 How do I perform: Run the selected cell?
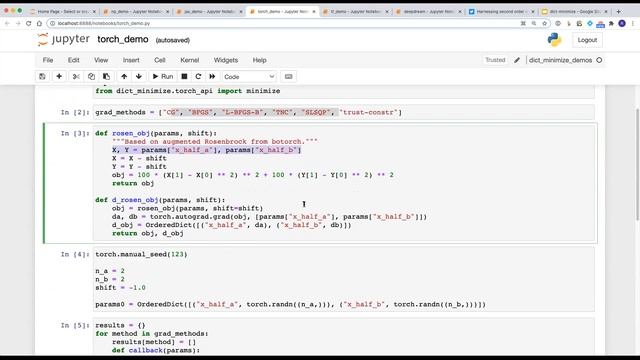163,76
